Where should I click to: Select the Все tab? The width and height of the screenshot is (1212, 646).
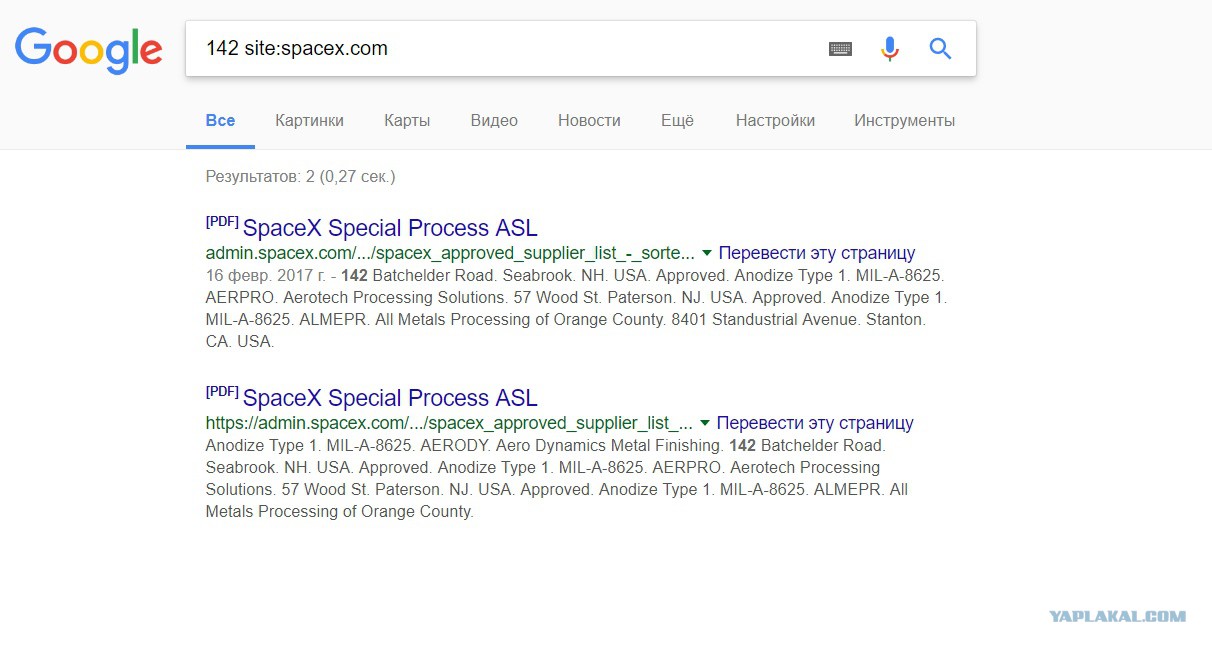pos(220,120)
